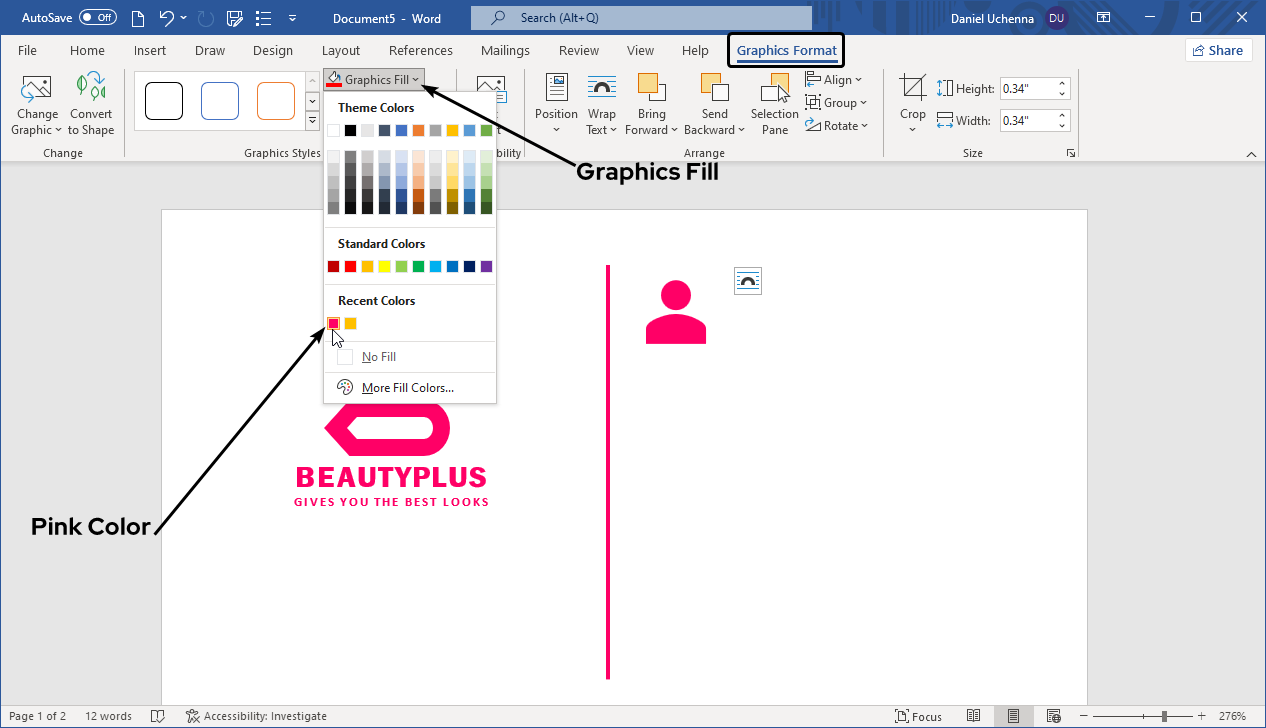The width and height of the screenshot is (1266, 728).
Task: Expand the Align dropdown
Action: pos(834,80)
